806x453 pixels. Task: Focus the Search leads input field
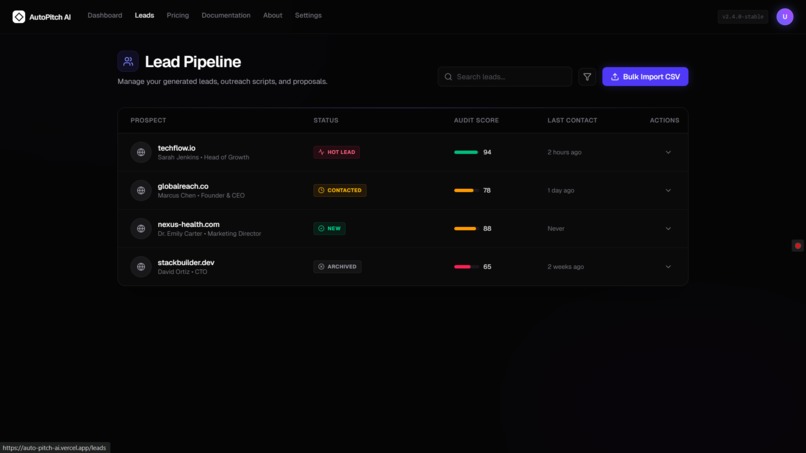point(505,77)
